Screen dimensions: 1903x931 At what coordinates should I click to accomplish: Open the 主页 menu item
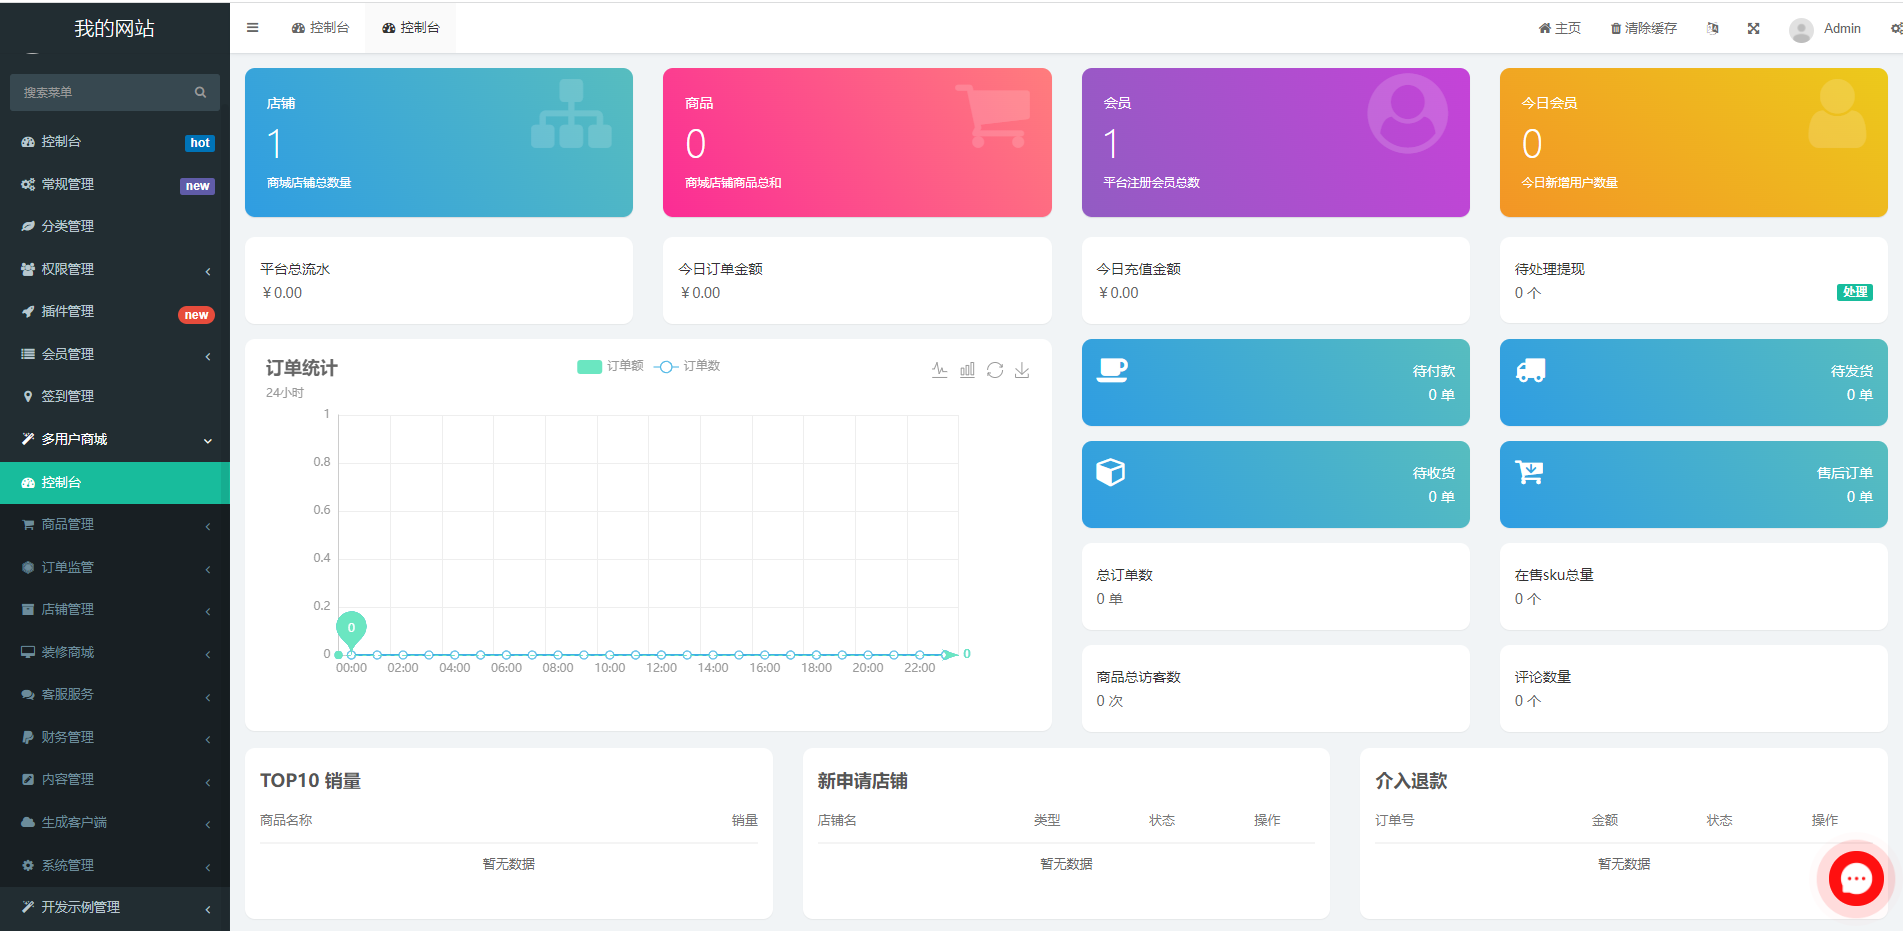(x=1559, y=28)
